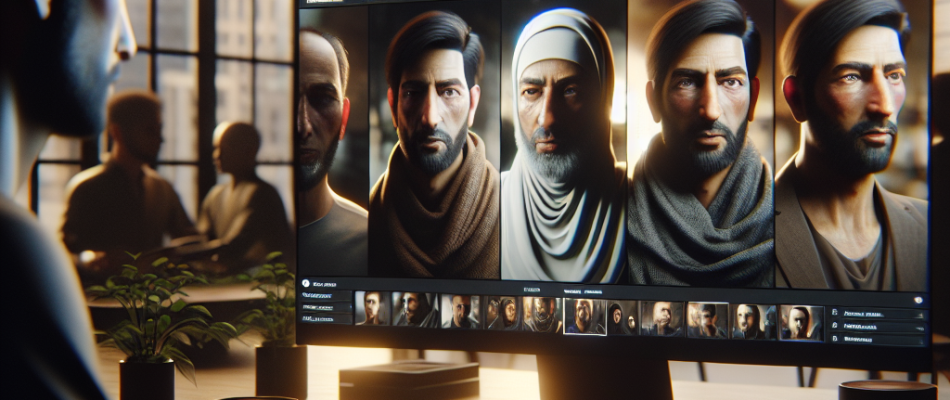Viewport: 950px width, 400px height.
Task: Toggle the indicator at the end of the middle right-panel row
Action: point(918,326)
